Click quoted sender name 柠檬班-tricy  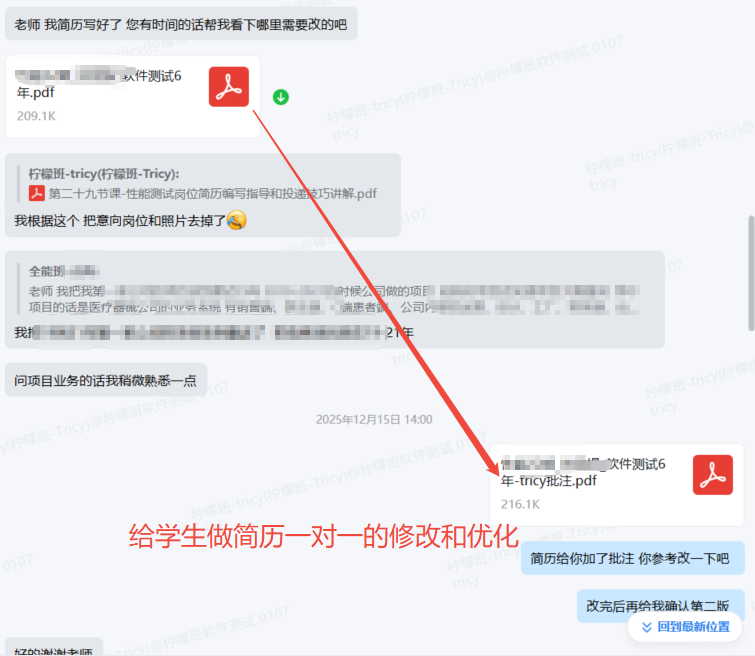pyautogui.click(x=104, y=173)
